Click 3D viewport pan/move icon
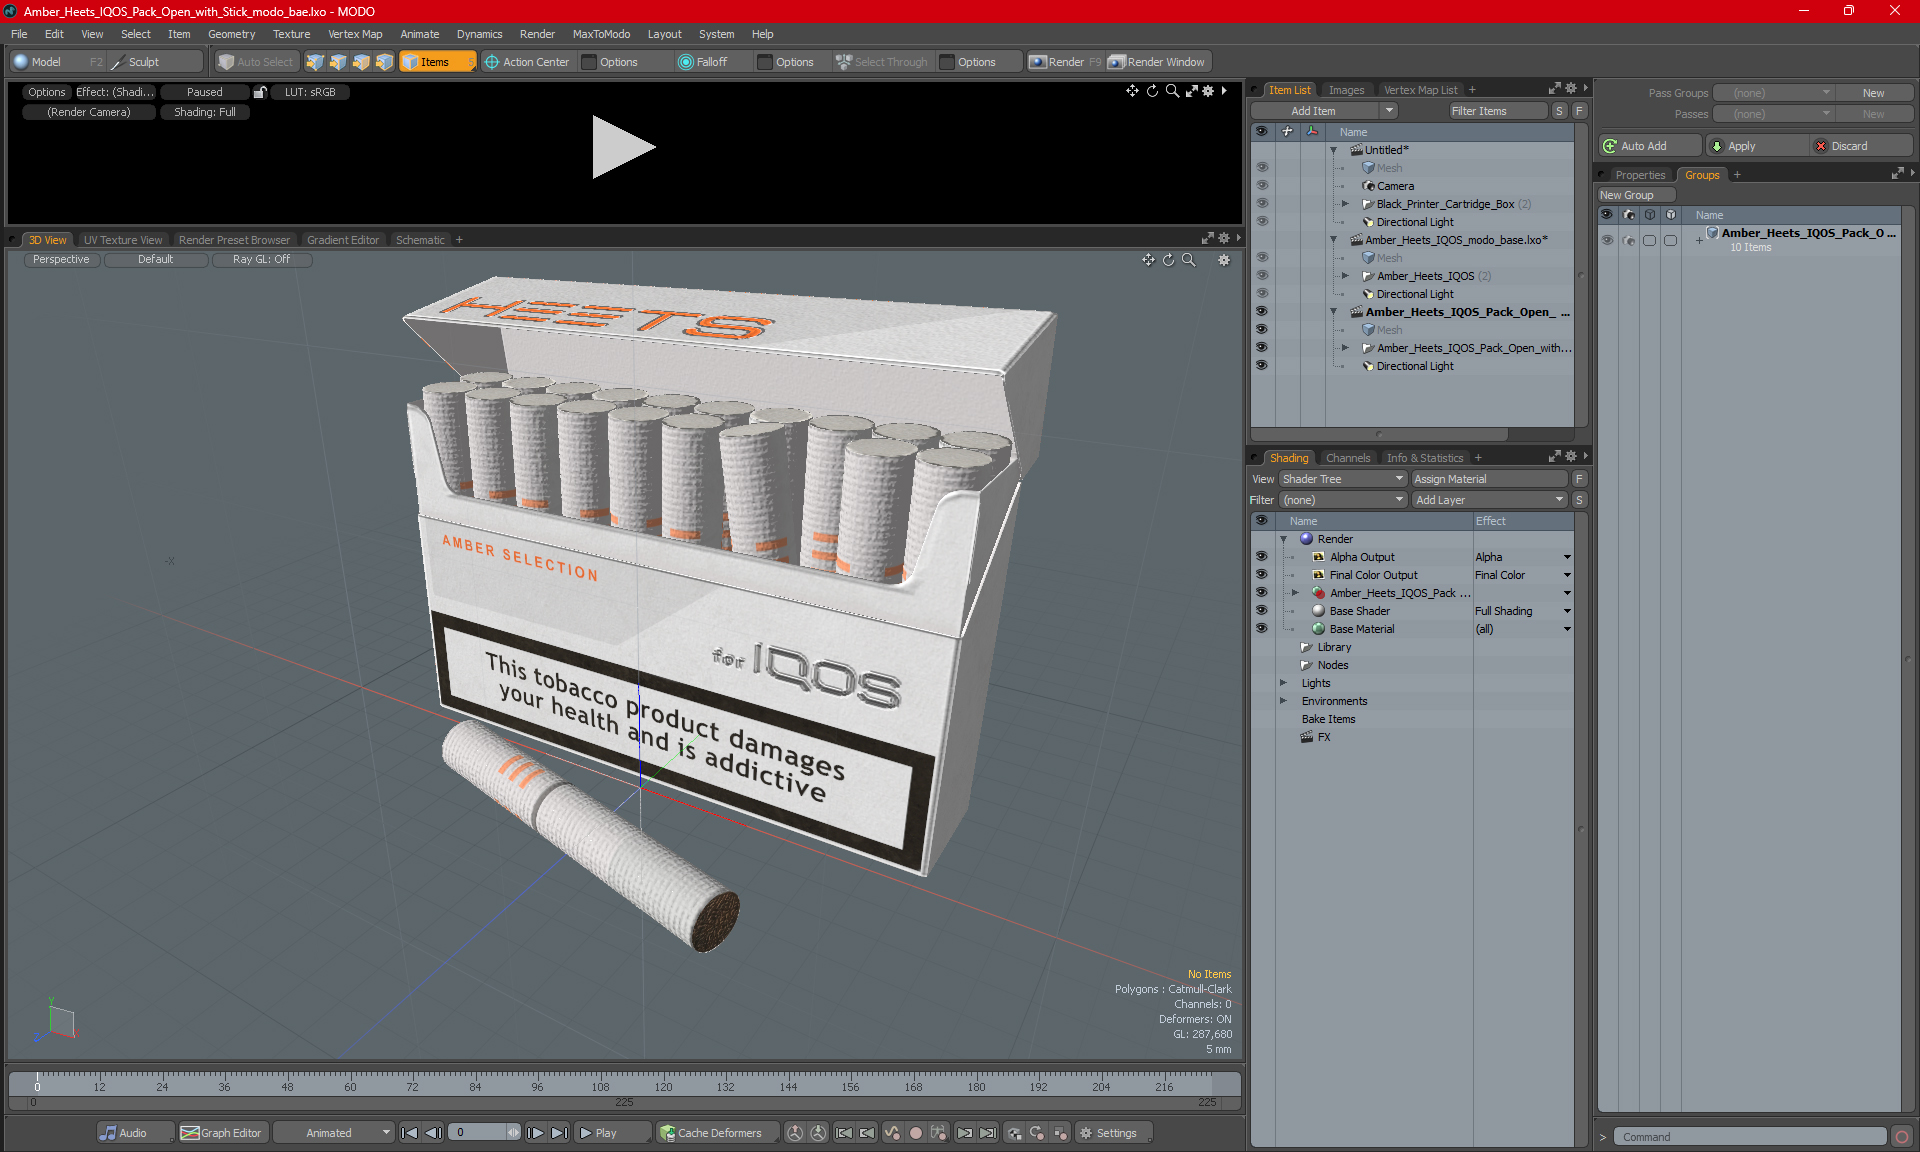This screenshot has height=1152, width=1920. coord(1148,260)
